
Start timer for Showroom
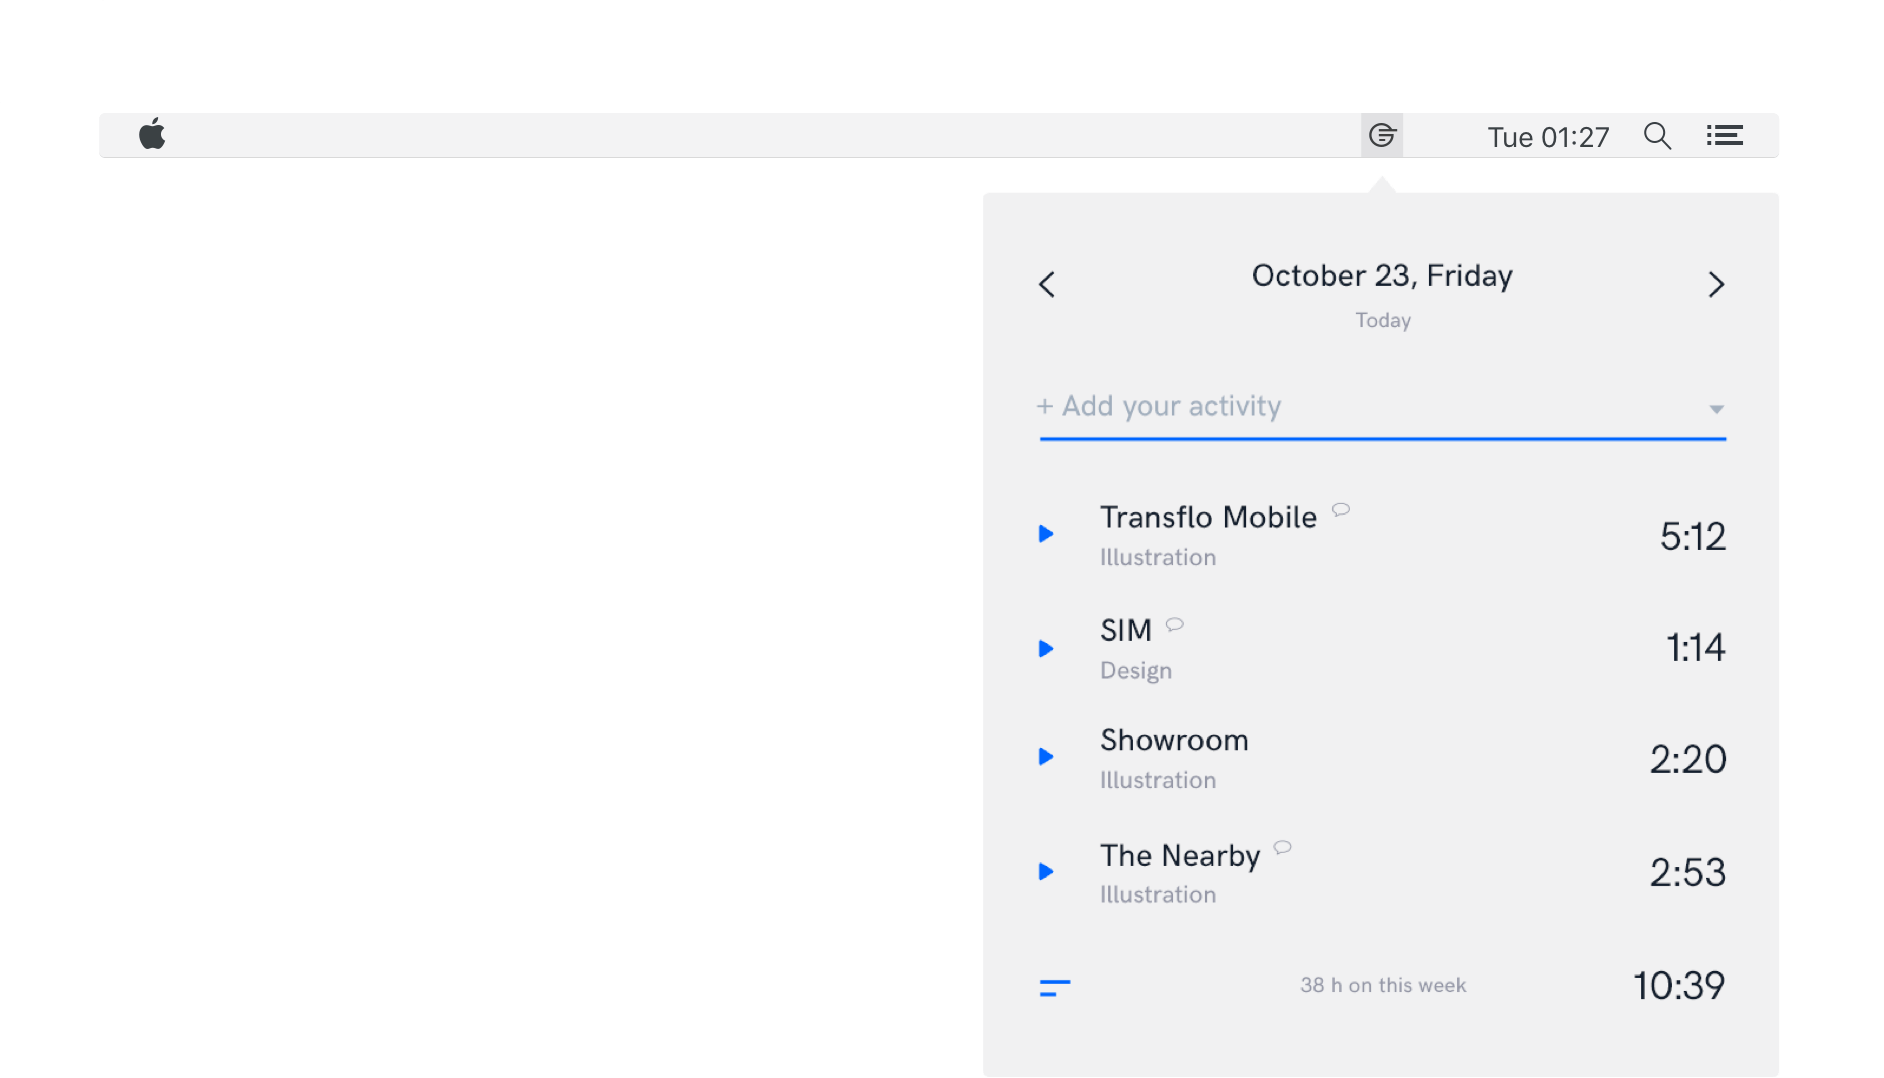click(x=1046, y=757)
